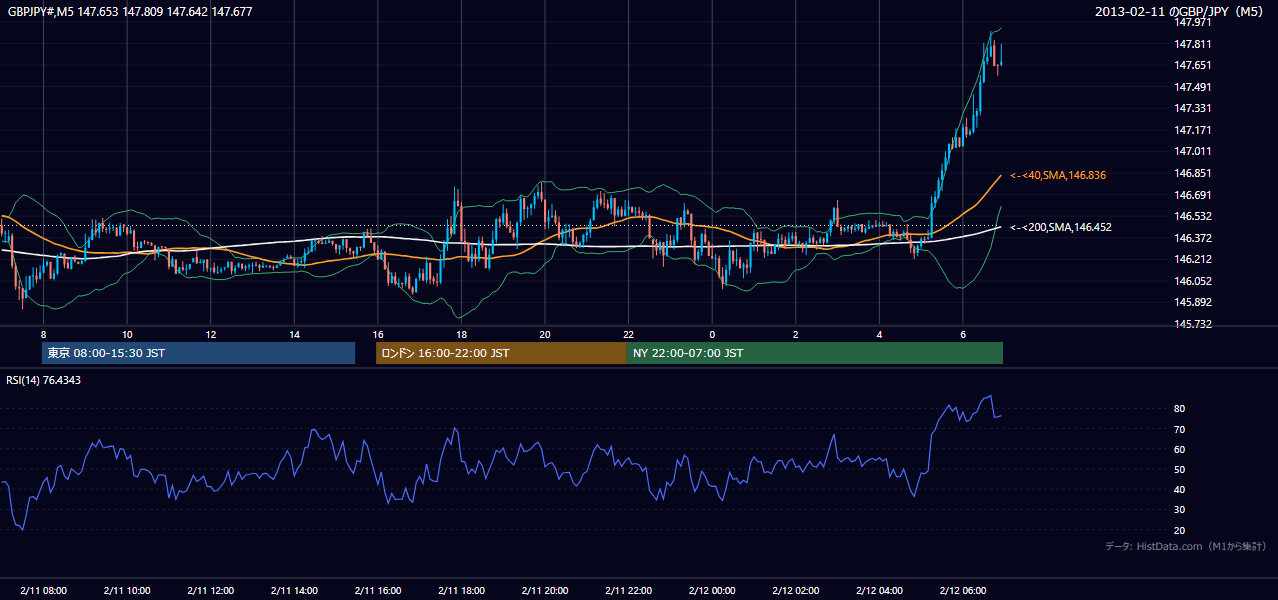Click the bottom time label 2/11 22:00
The height and width of the screenshot is (600, 1278).
coord(628,591)
